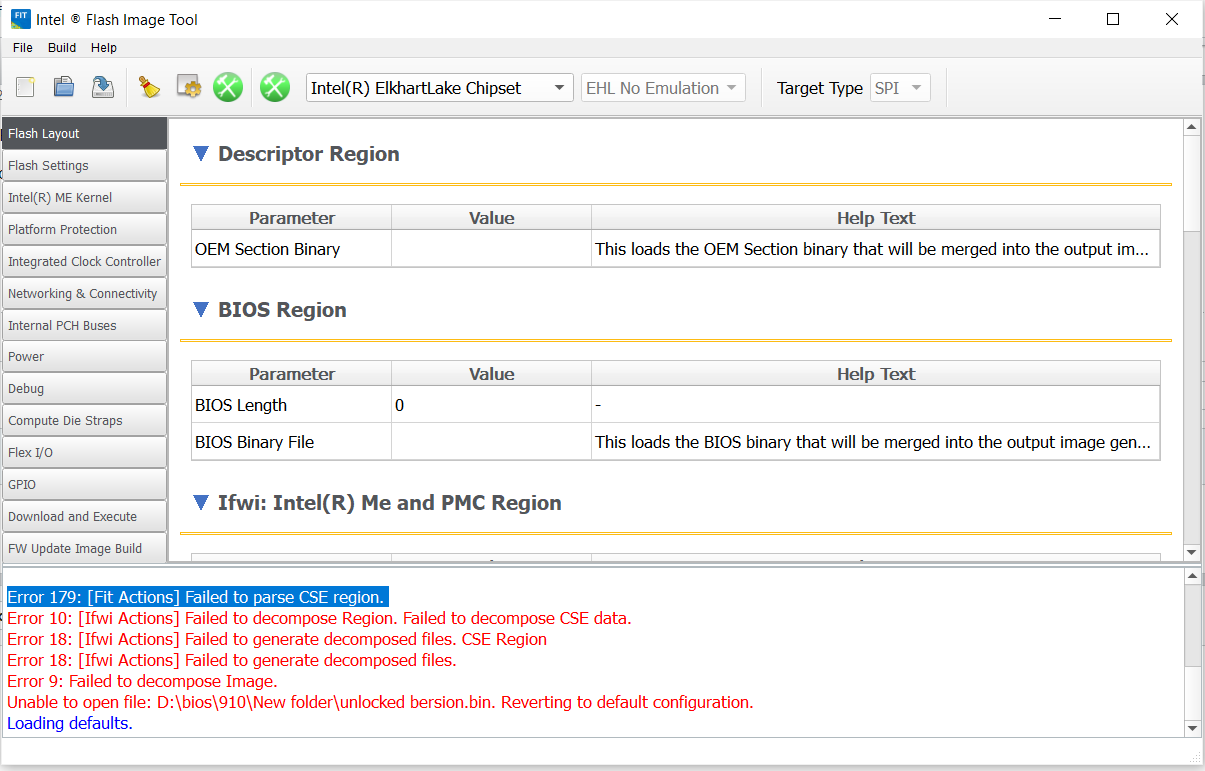Click the Help Text column header in BIOS Region
Image resolution: width=1205 pixels, height=771 pixels.
tap(876, 374)
